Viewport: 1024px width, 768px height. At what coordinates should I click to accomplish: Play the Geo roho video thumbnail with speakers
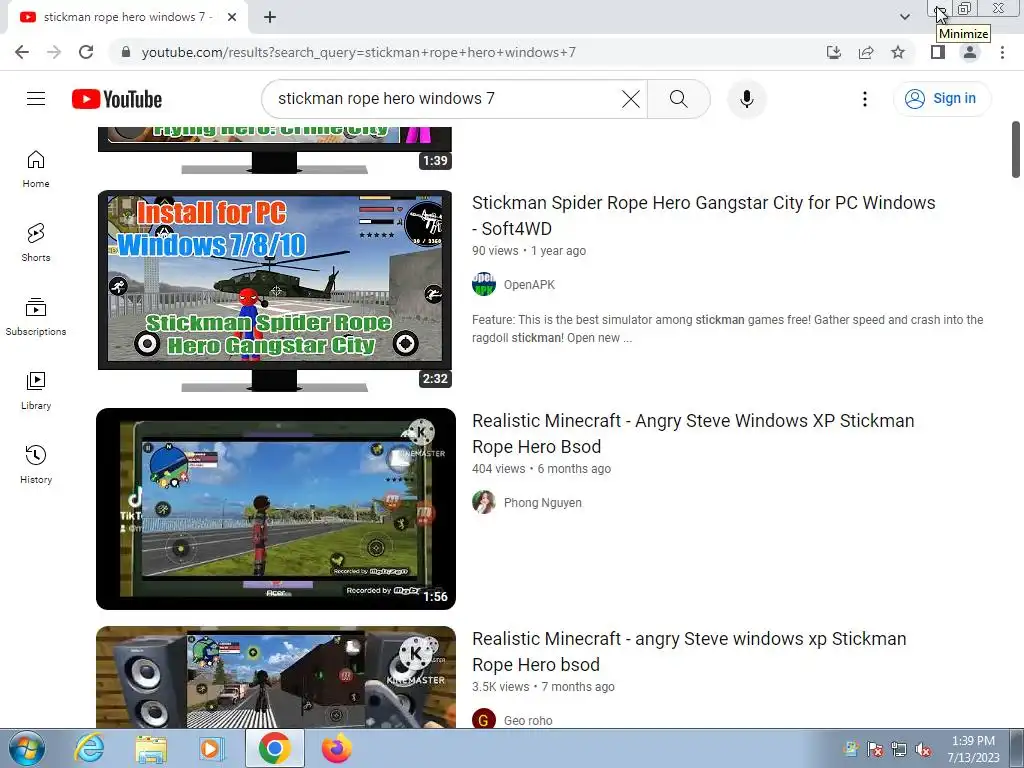click(276, 677)
